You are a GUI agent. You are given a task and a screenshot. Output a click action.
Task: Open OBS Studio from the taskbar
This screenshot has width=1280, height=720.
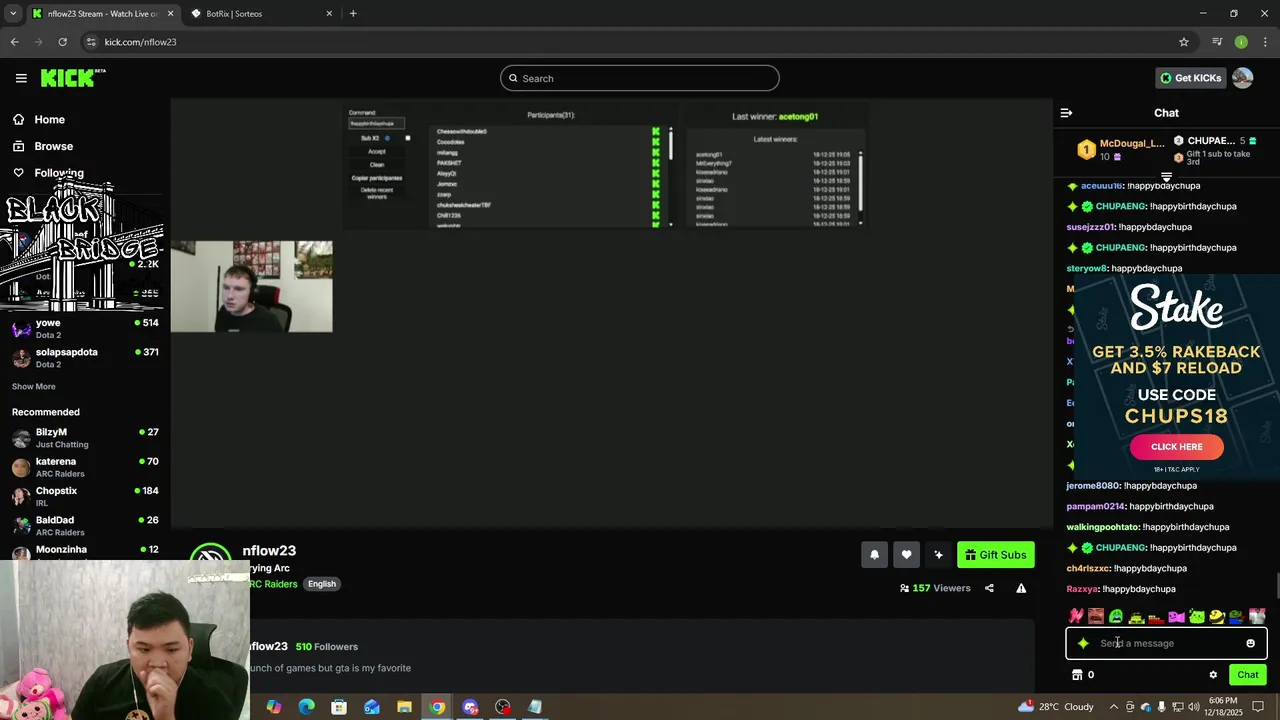click(503, 707)
